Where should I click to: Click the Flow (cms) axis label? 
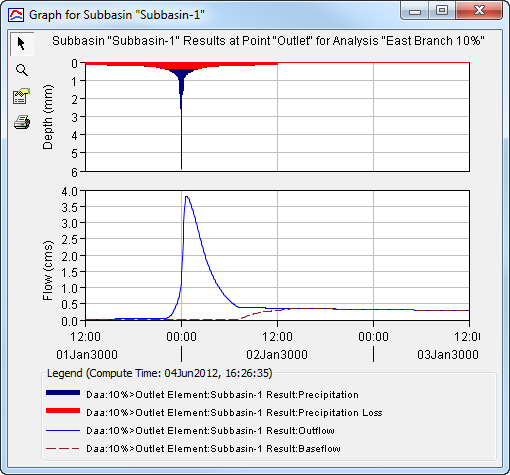coord(48,270)
